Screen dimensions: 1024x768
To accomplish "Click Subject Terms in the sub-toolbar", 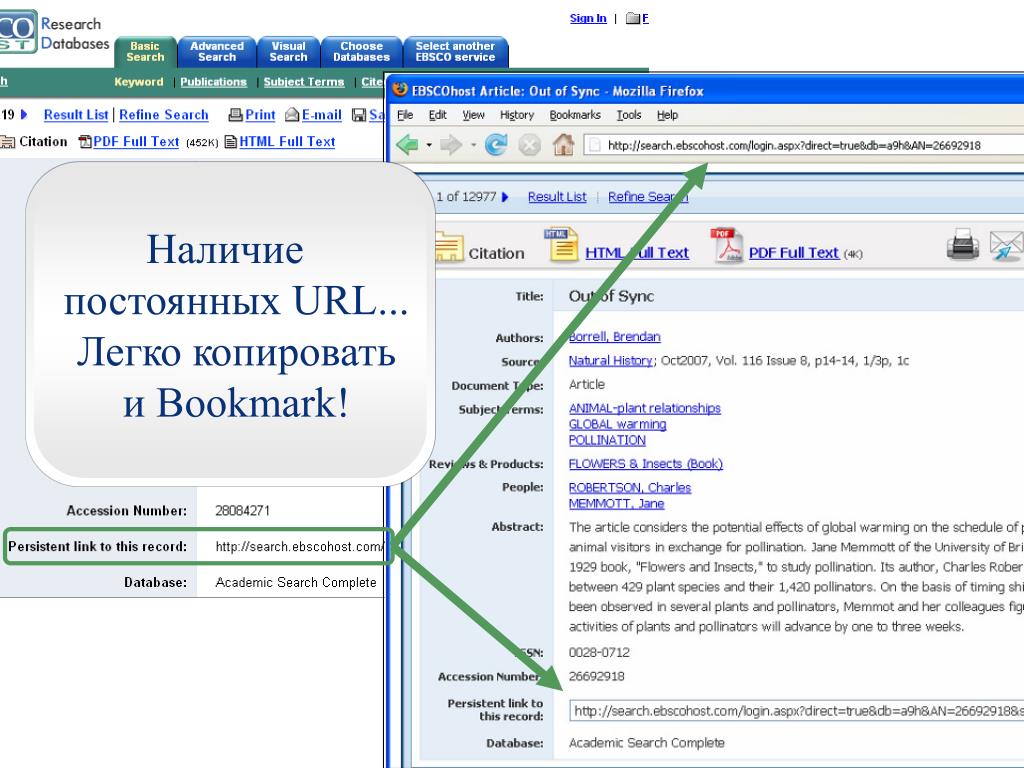I will click(x=304, y=82).
